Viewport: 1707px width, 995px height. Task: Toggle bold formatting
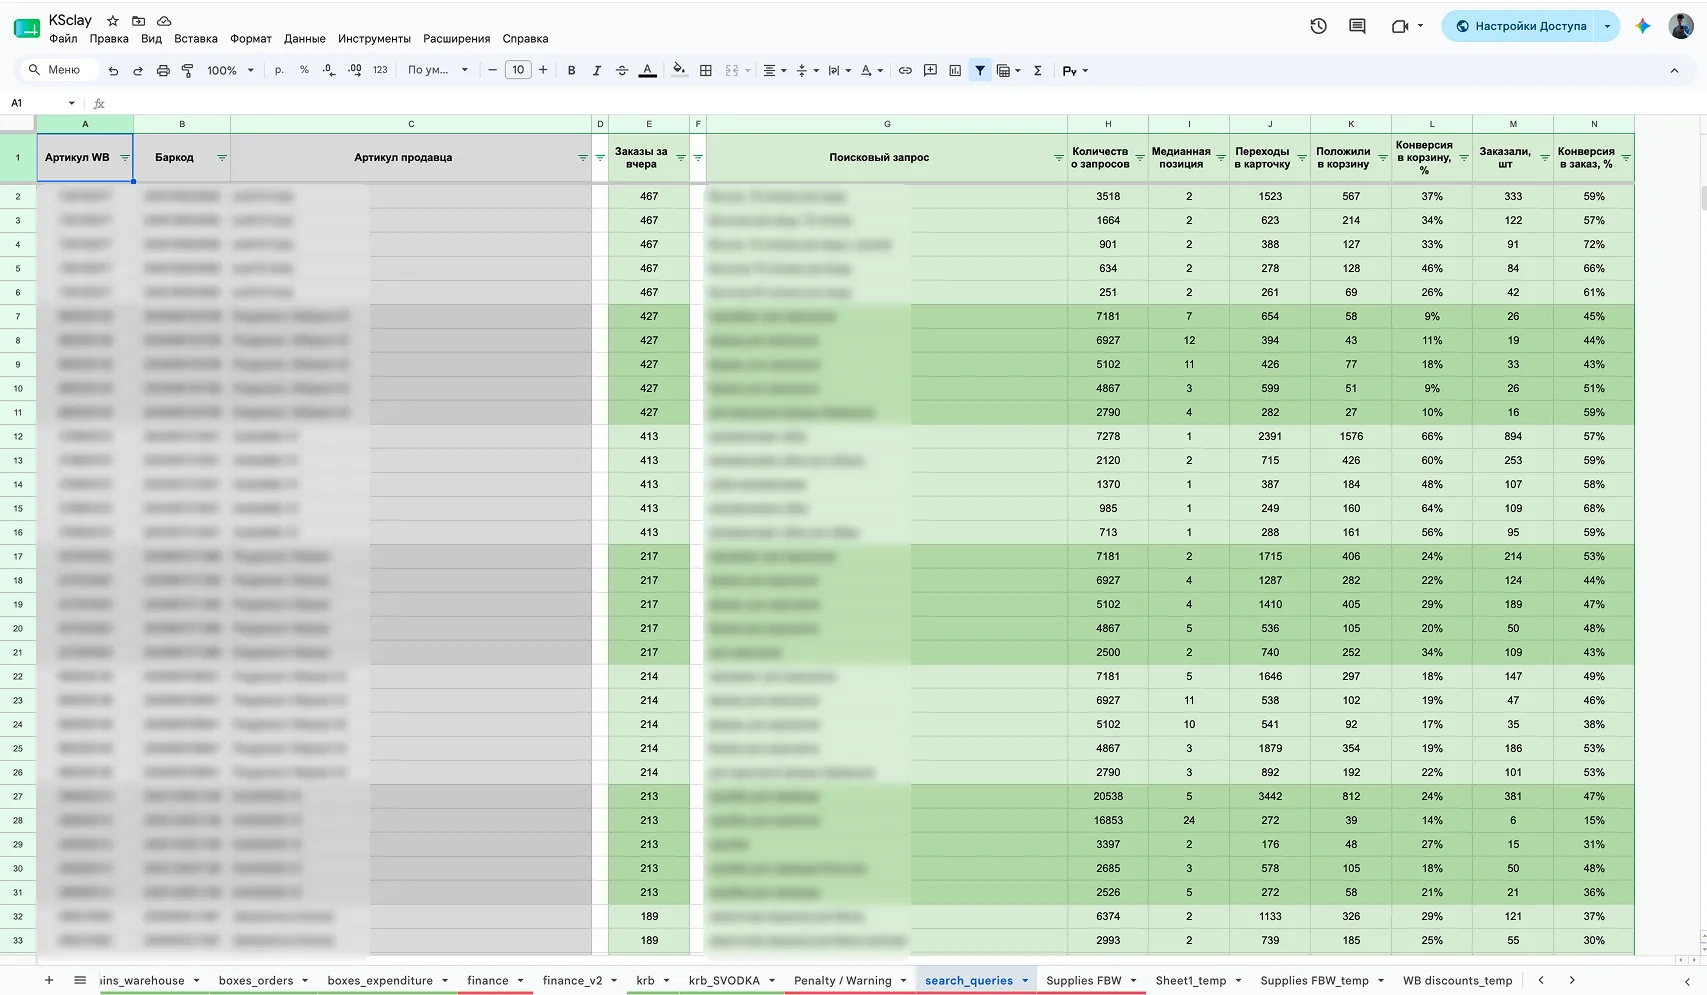click(571, 71)
